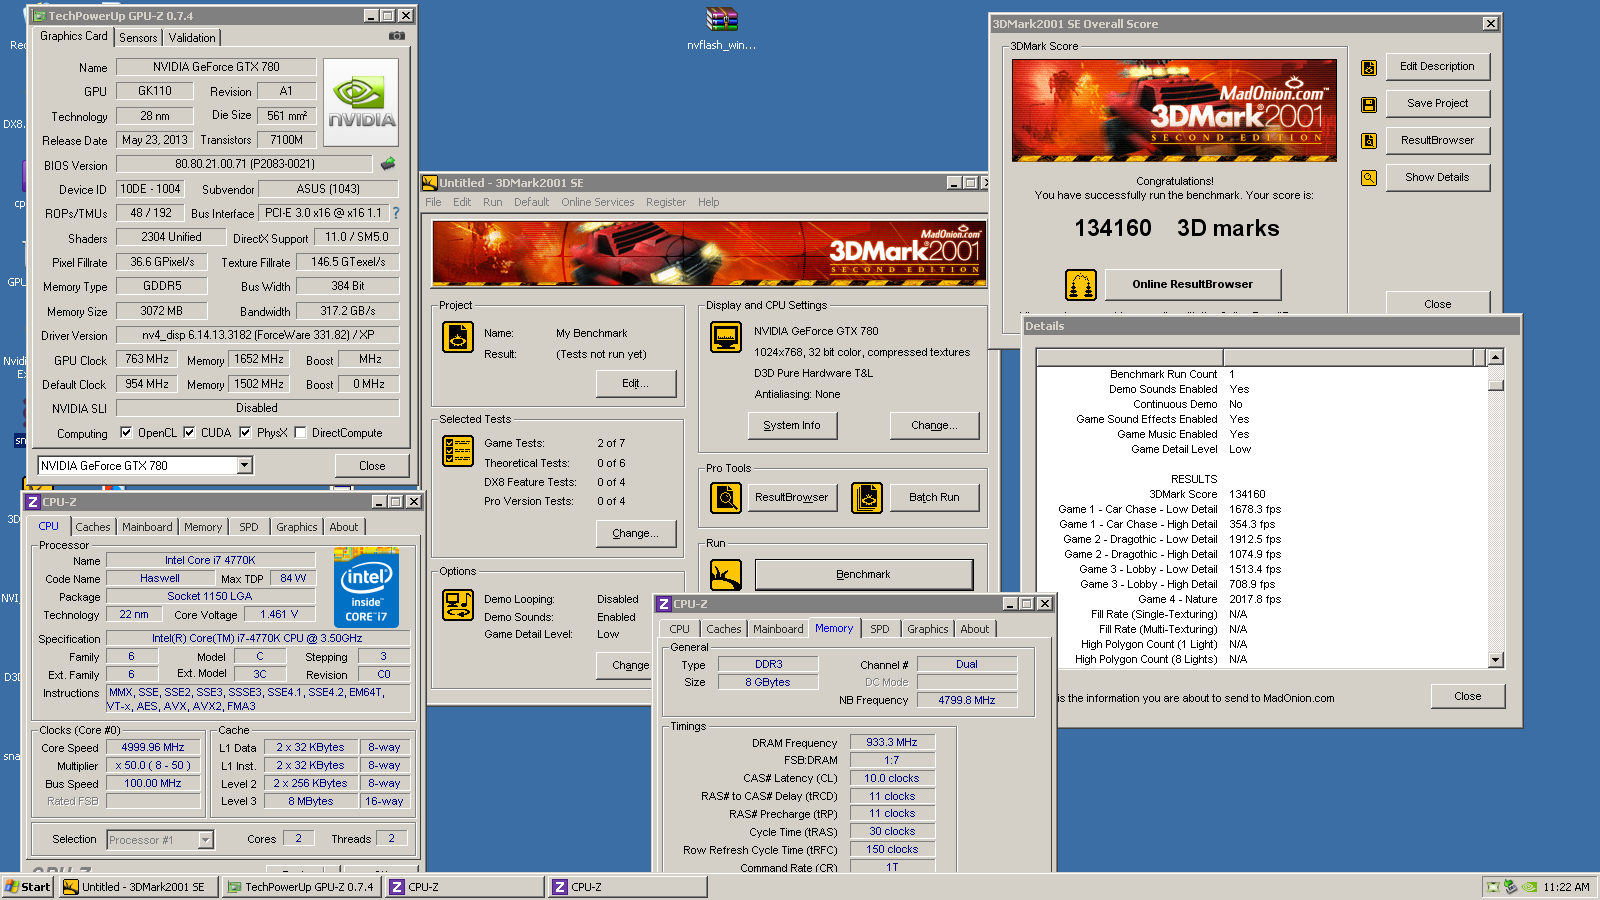Open the Caches tab in left CPU-Z window
The image size is (1600, 900).
tap(93, 527)
